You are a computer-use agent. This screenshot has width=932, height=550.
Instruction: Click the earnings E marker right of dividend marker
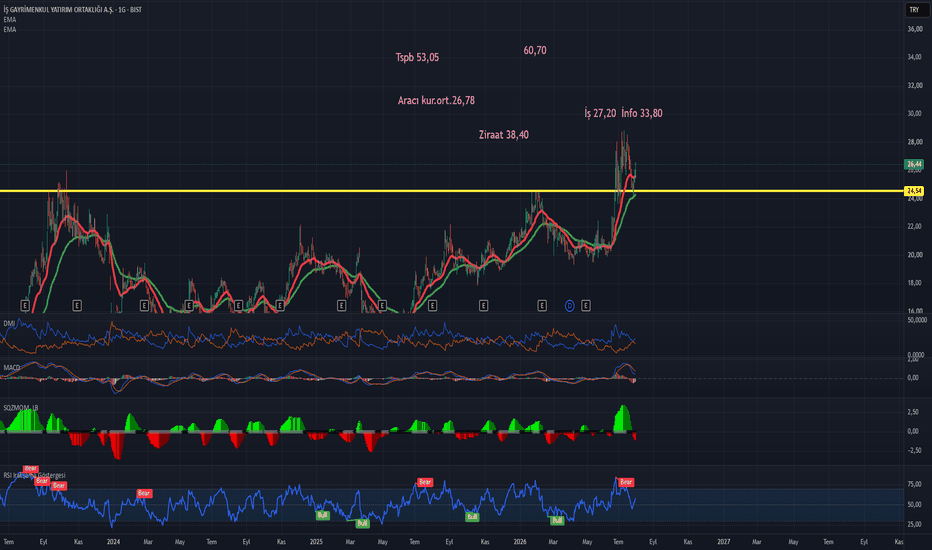point(585,306)
